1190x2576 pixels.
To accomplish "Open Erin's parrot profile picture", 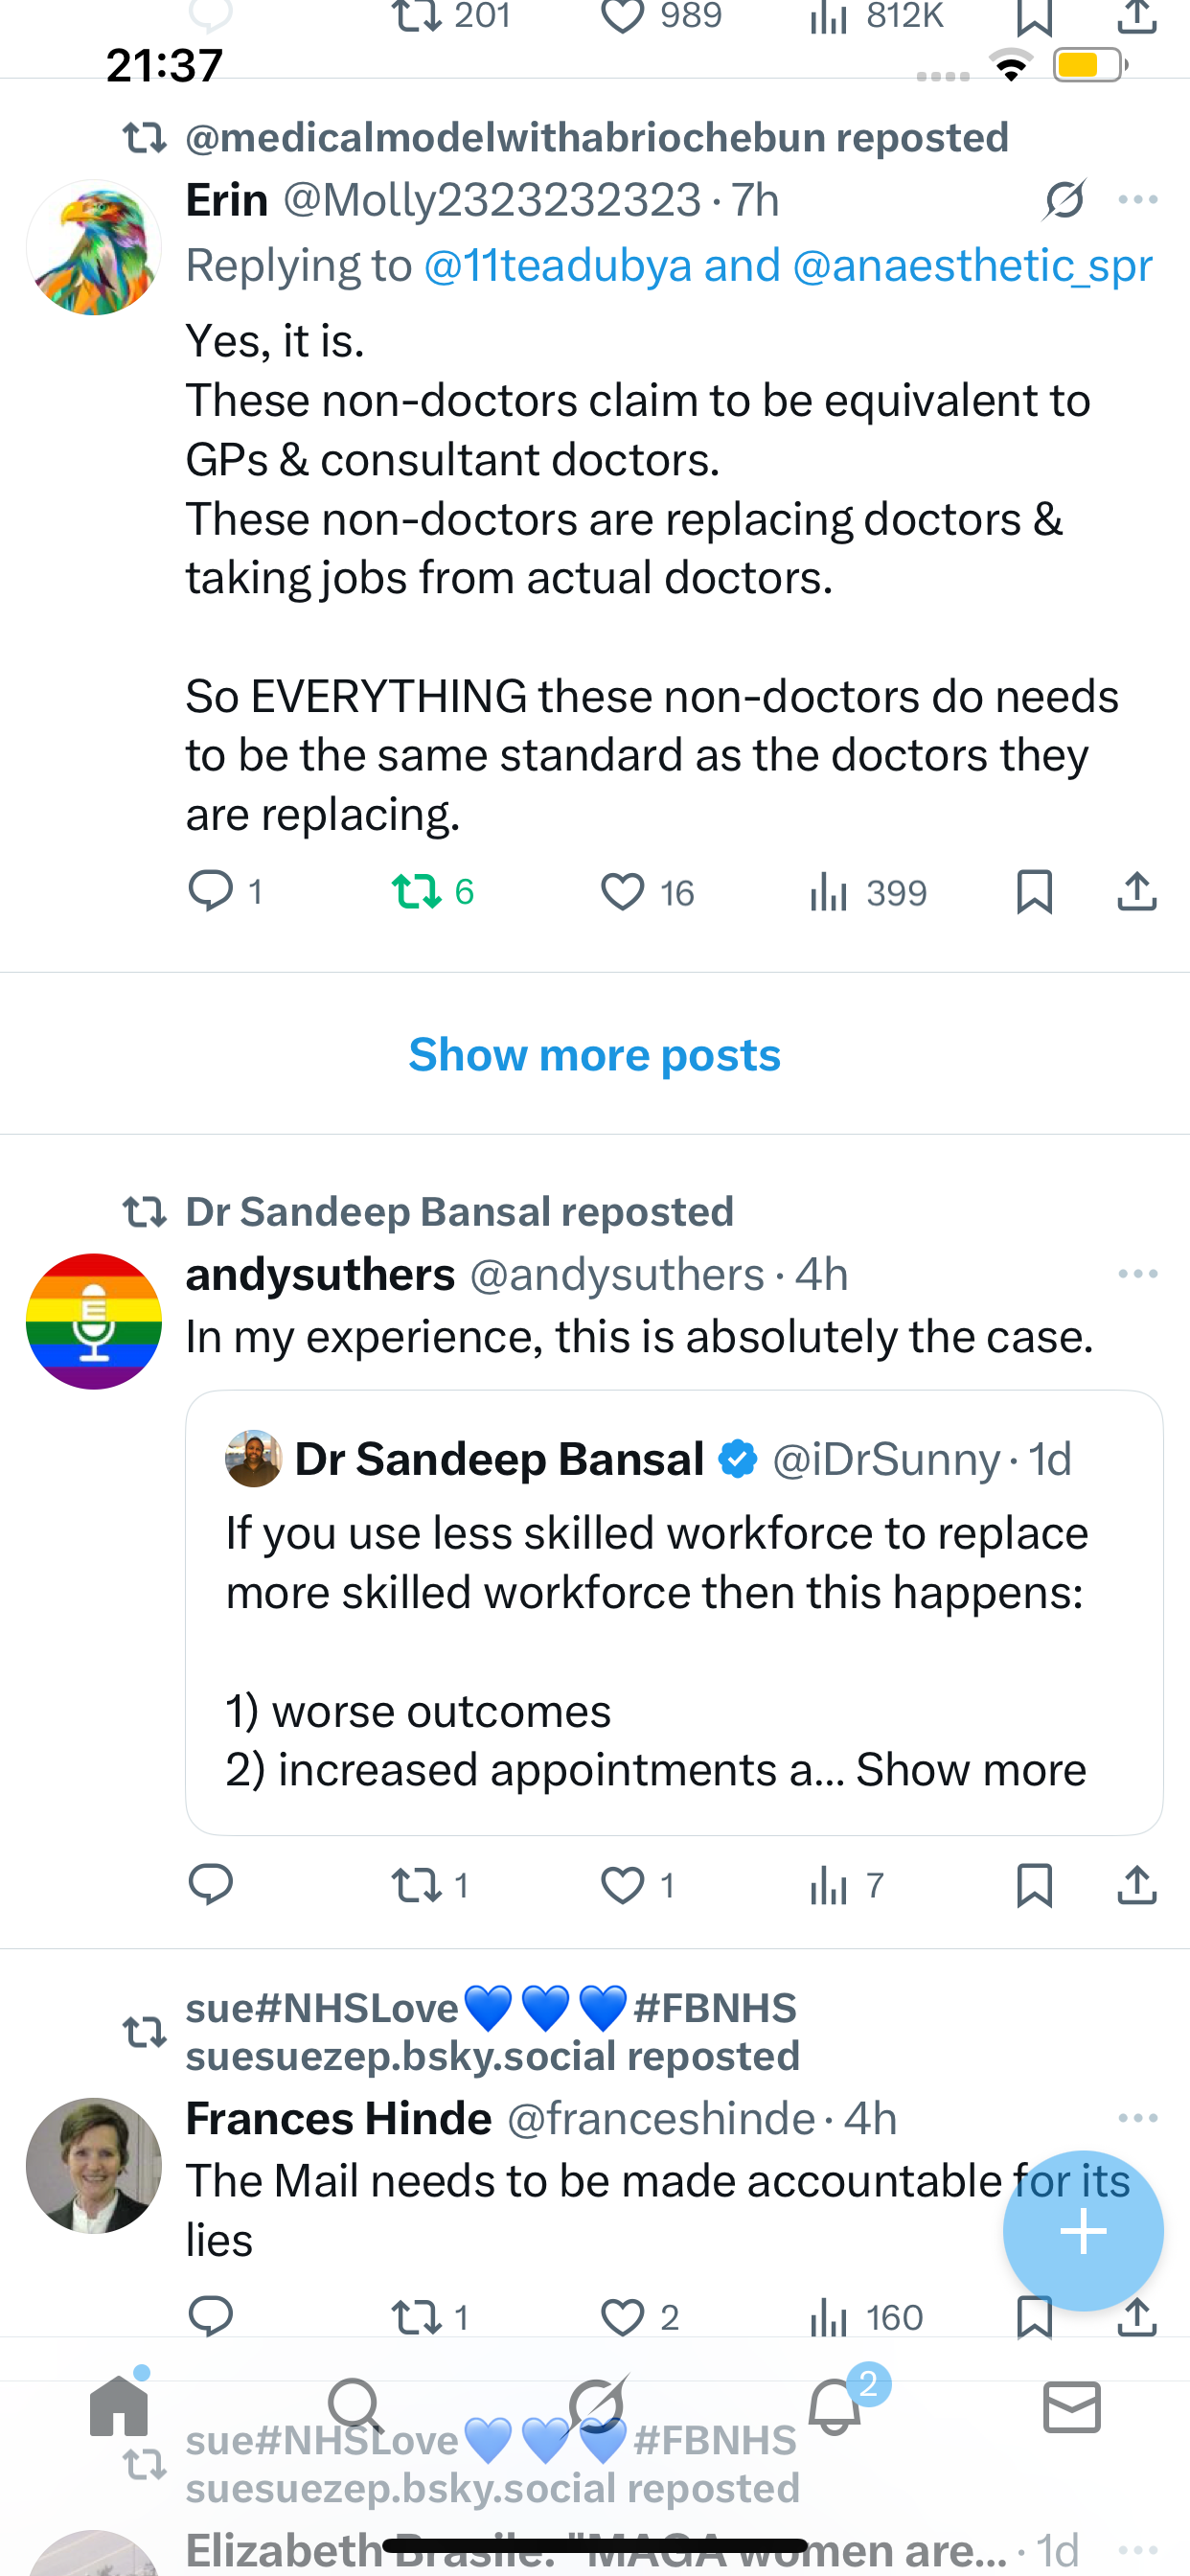I will (x=94, y=248).
